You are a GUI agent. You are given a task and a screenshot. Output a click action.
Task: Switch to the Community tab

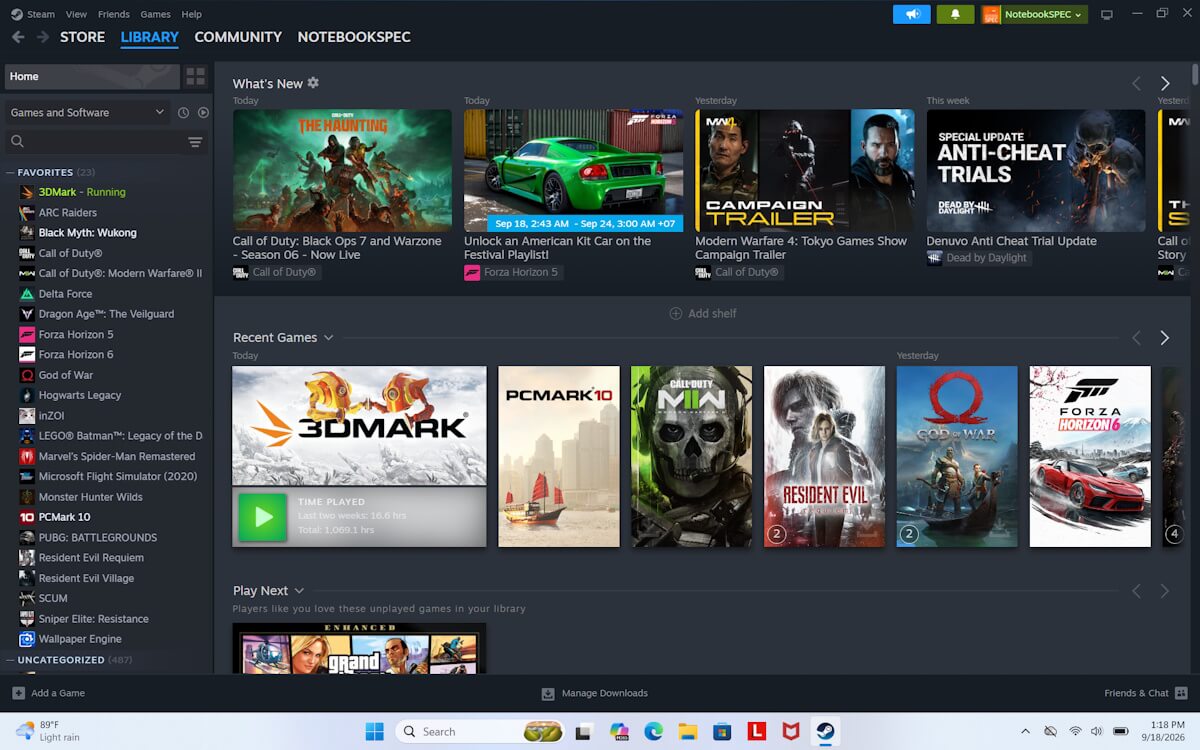238,37
